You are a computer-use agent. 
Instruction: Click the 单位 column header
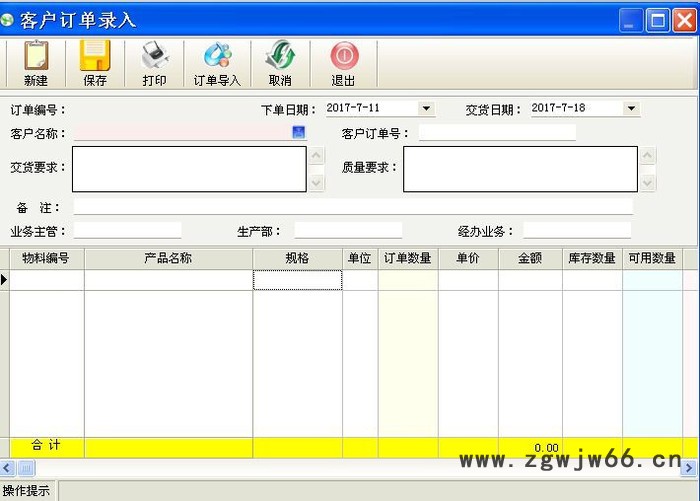(x=360, y=259)
